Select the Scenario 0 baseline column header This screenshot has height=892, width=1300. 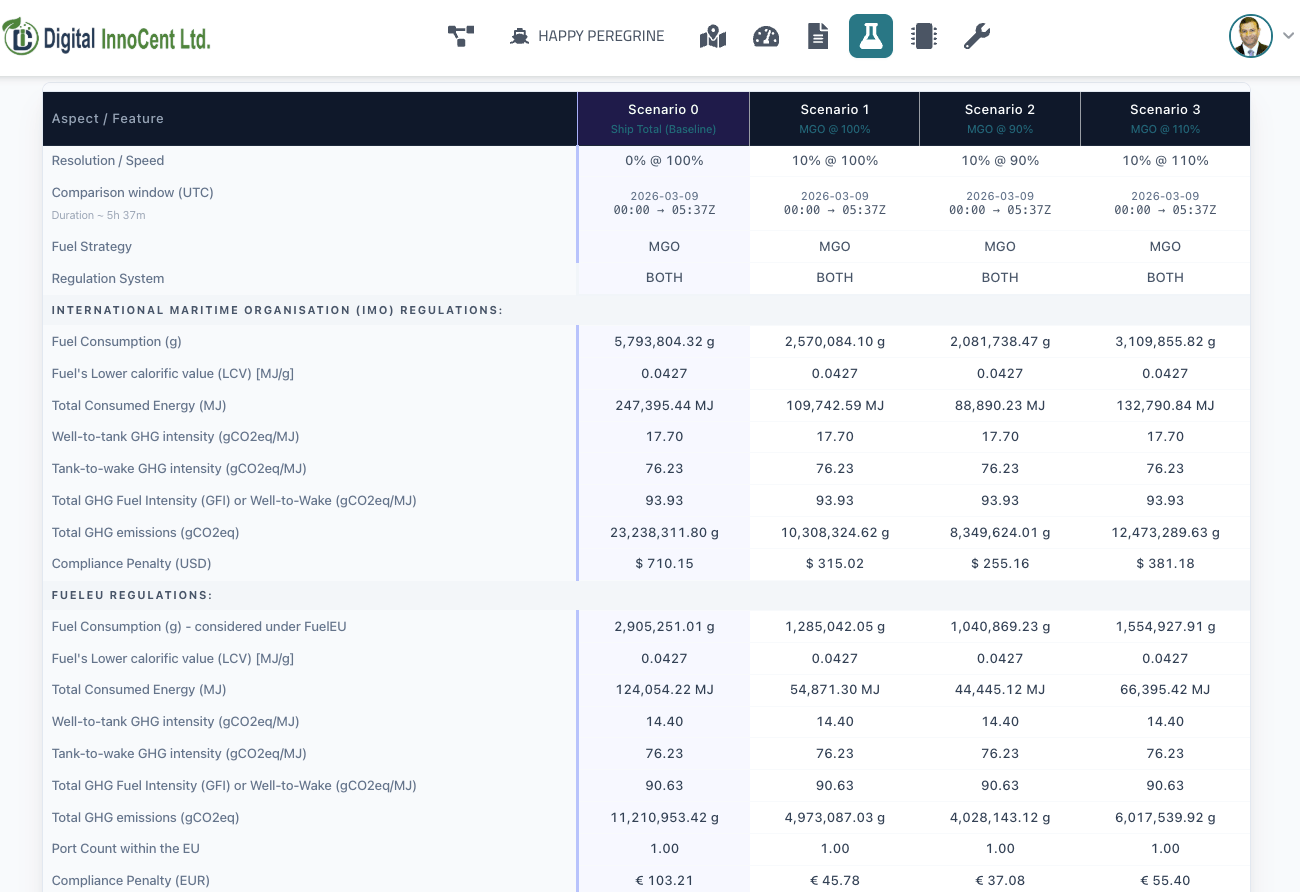(663, 119)
